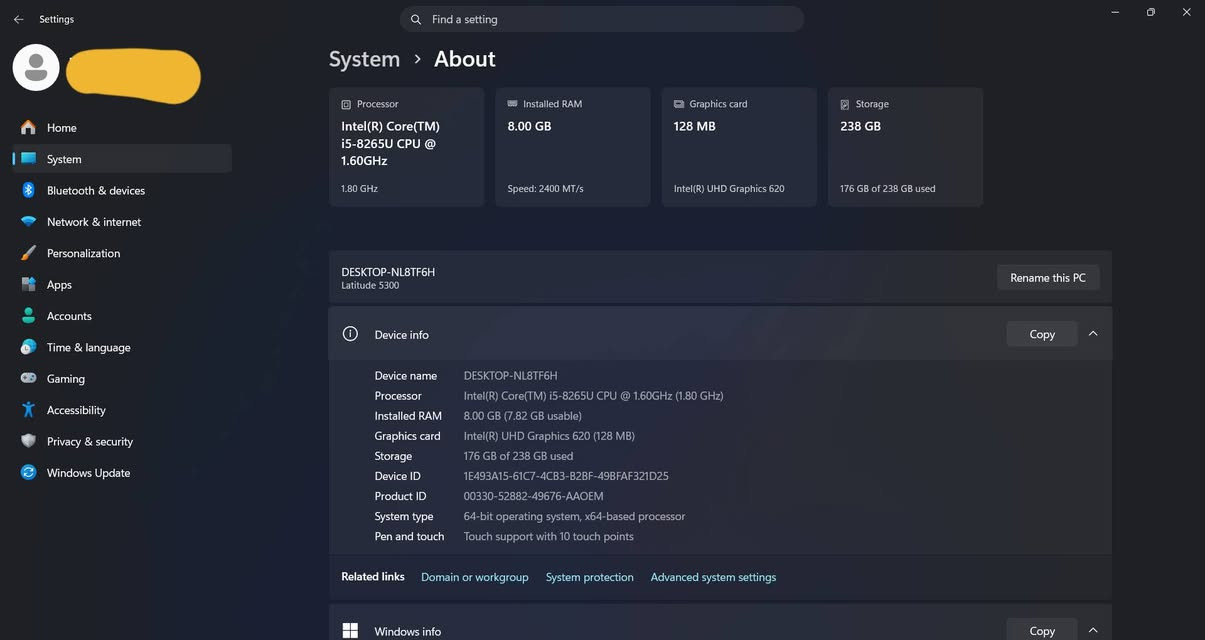Screen dimensions: 1205x640
Task: Click the Find a setting search box
Action: (x=602, y=19)
